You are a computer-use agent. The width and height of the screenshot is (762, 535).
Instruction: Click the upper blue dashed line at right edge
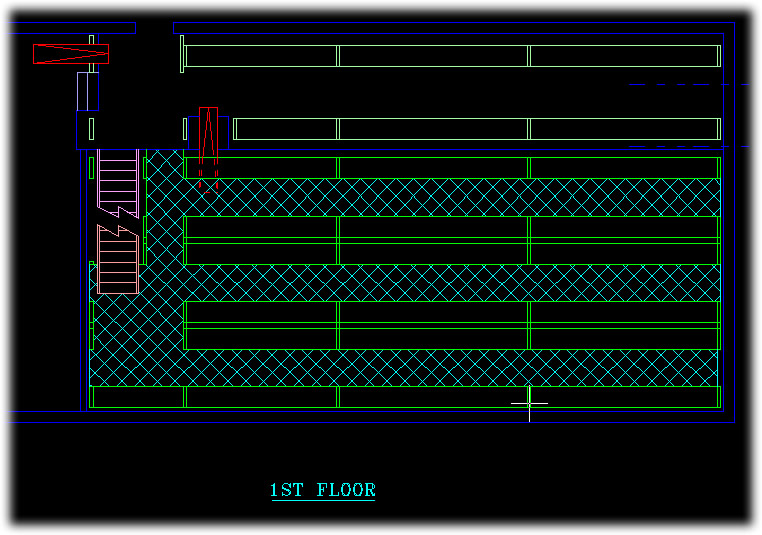(x=690, y=85)
